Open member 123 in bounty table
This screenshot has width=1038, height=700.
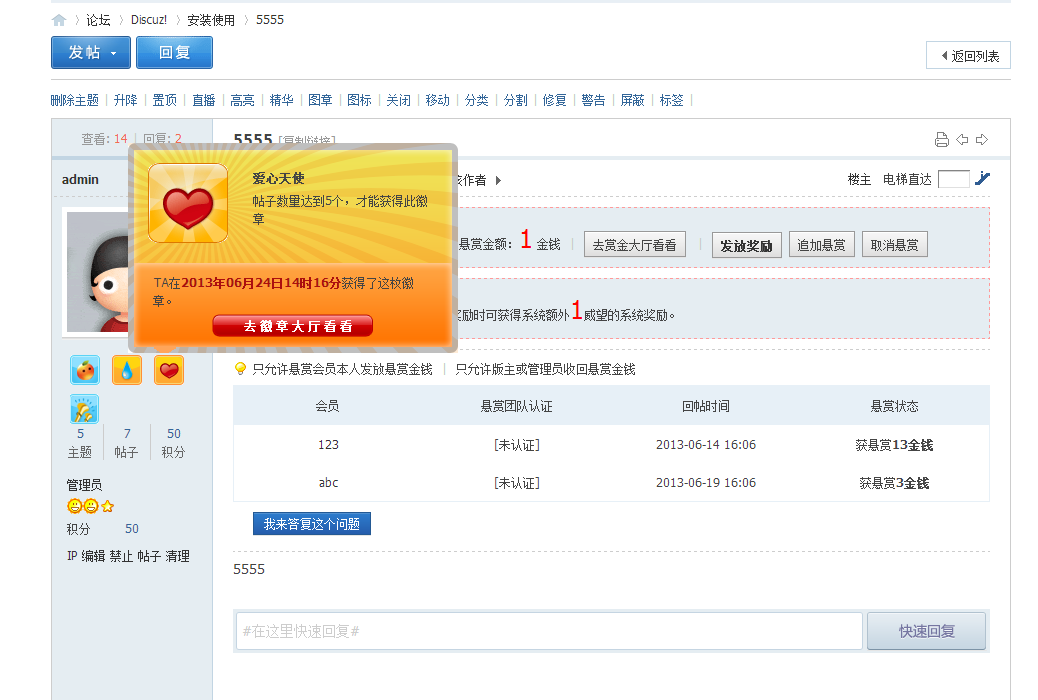(x=328, y=444)
